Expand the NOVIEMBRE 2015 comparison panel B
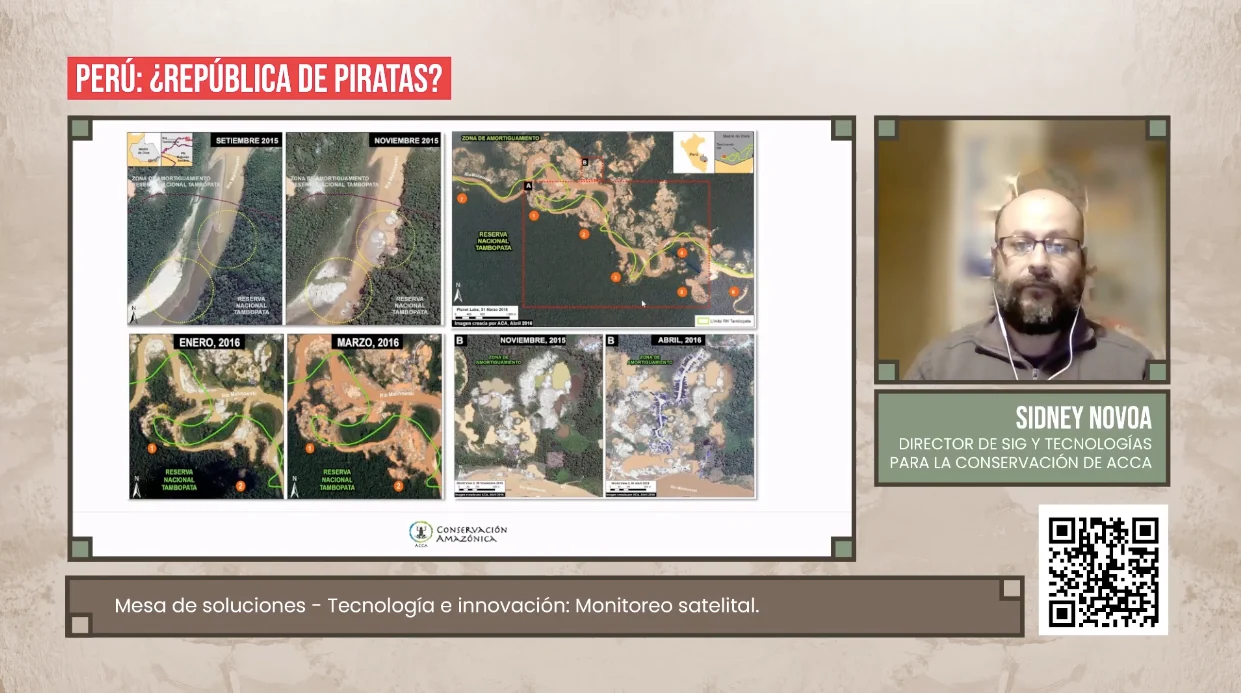This screenshot has width=1241, height=693. pyautogui.click(x=525, y=415)
